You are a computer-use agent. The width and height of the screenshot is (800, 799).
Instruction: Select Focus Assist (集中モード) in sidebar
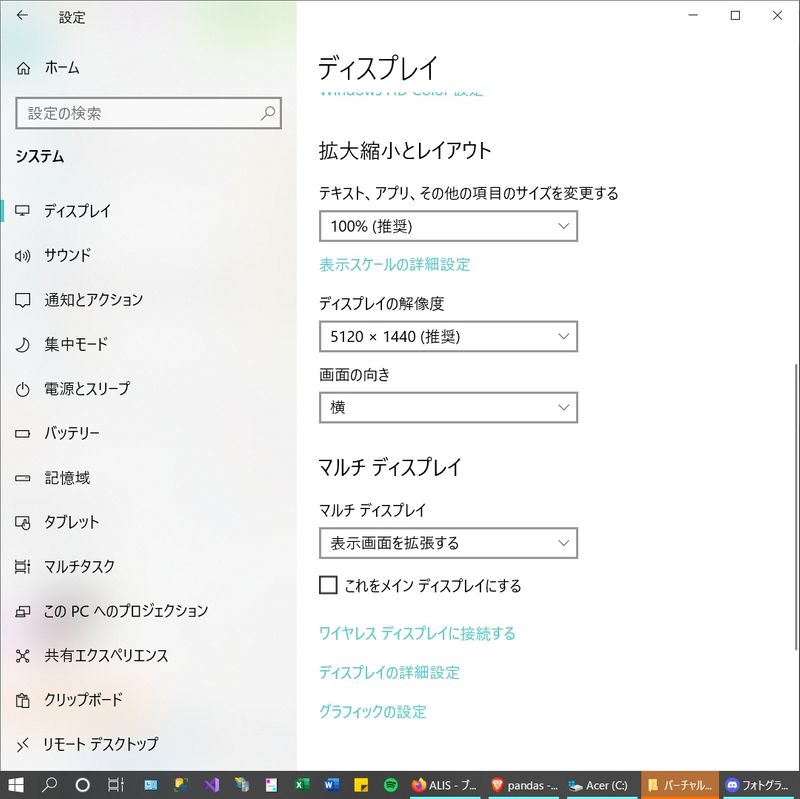(x=75, y=344)
